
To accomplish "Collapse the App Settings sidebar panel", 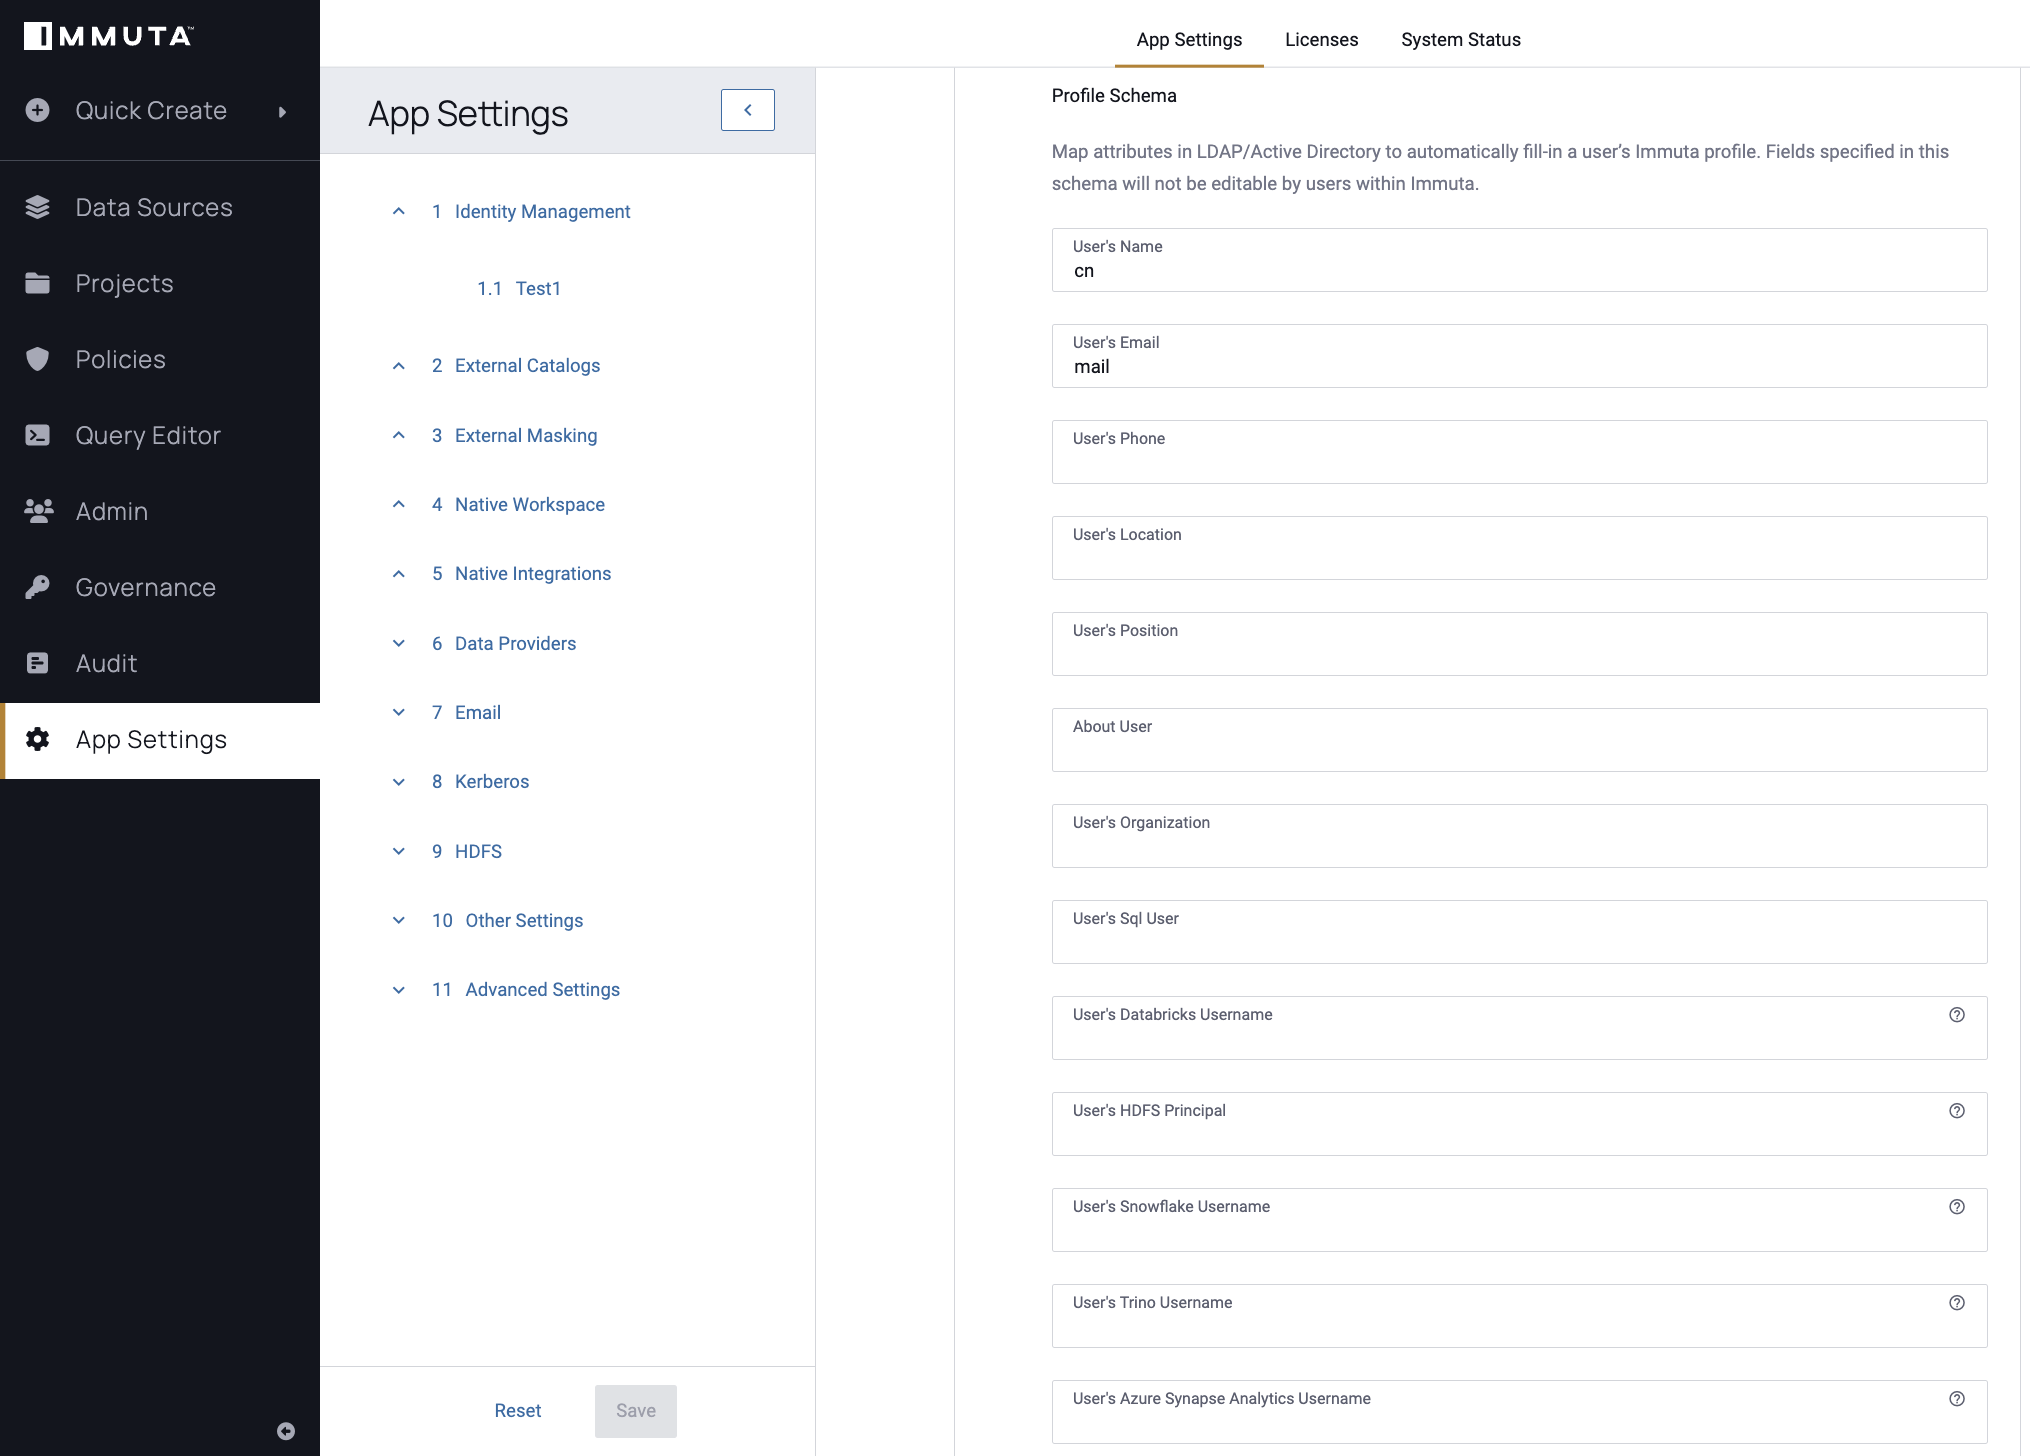I will click(747, 109).
